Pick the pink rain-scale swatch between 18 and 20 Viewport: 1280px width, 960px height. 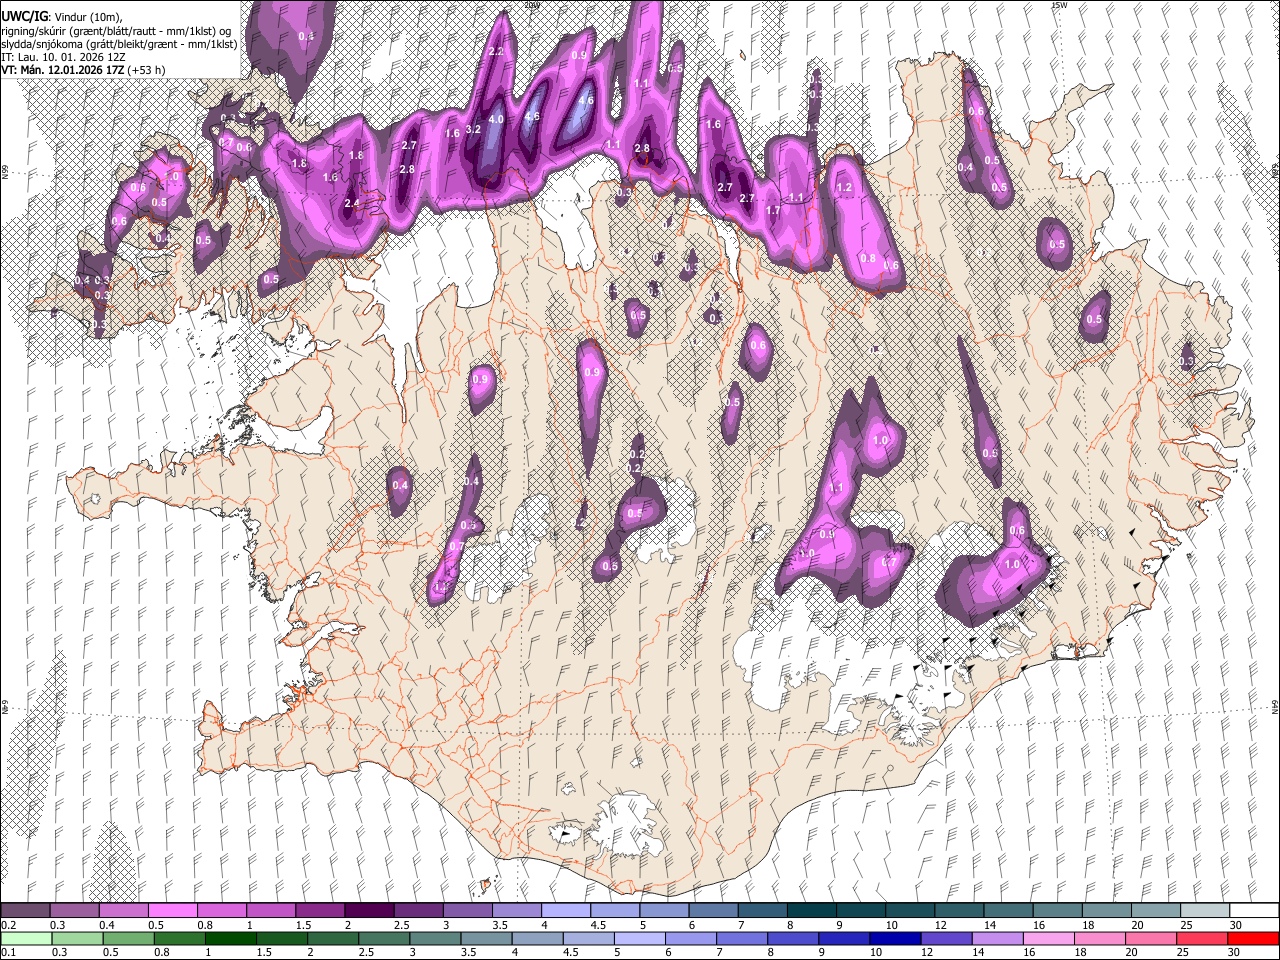(x=1099, y=938)
